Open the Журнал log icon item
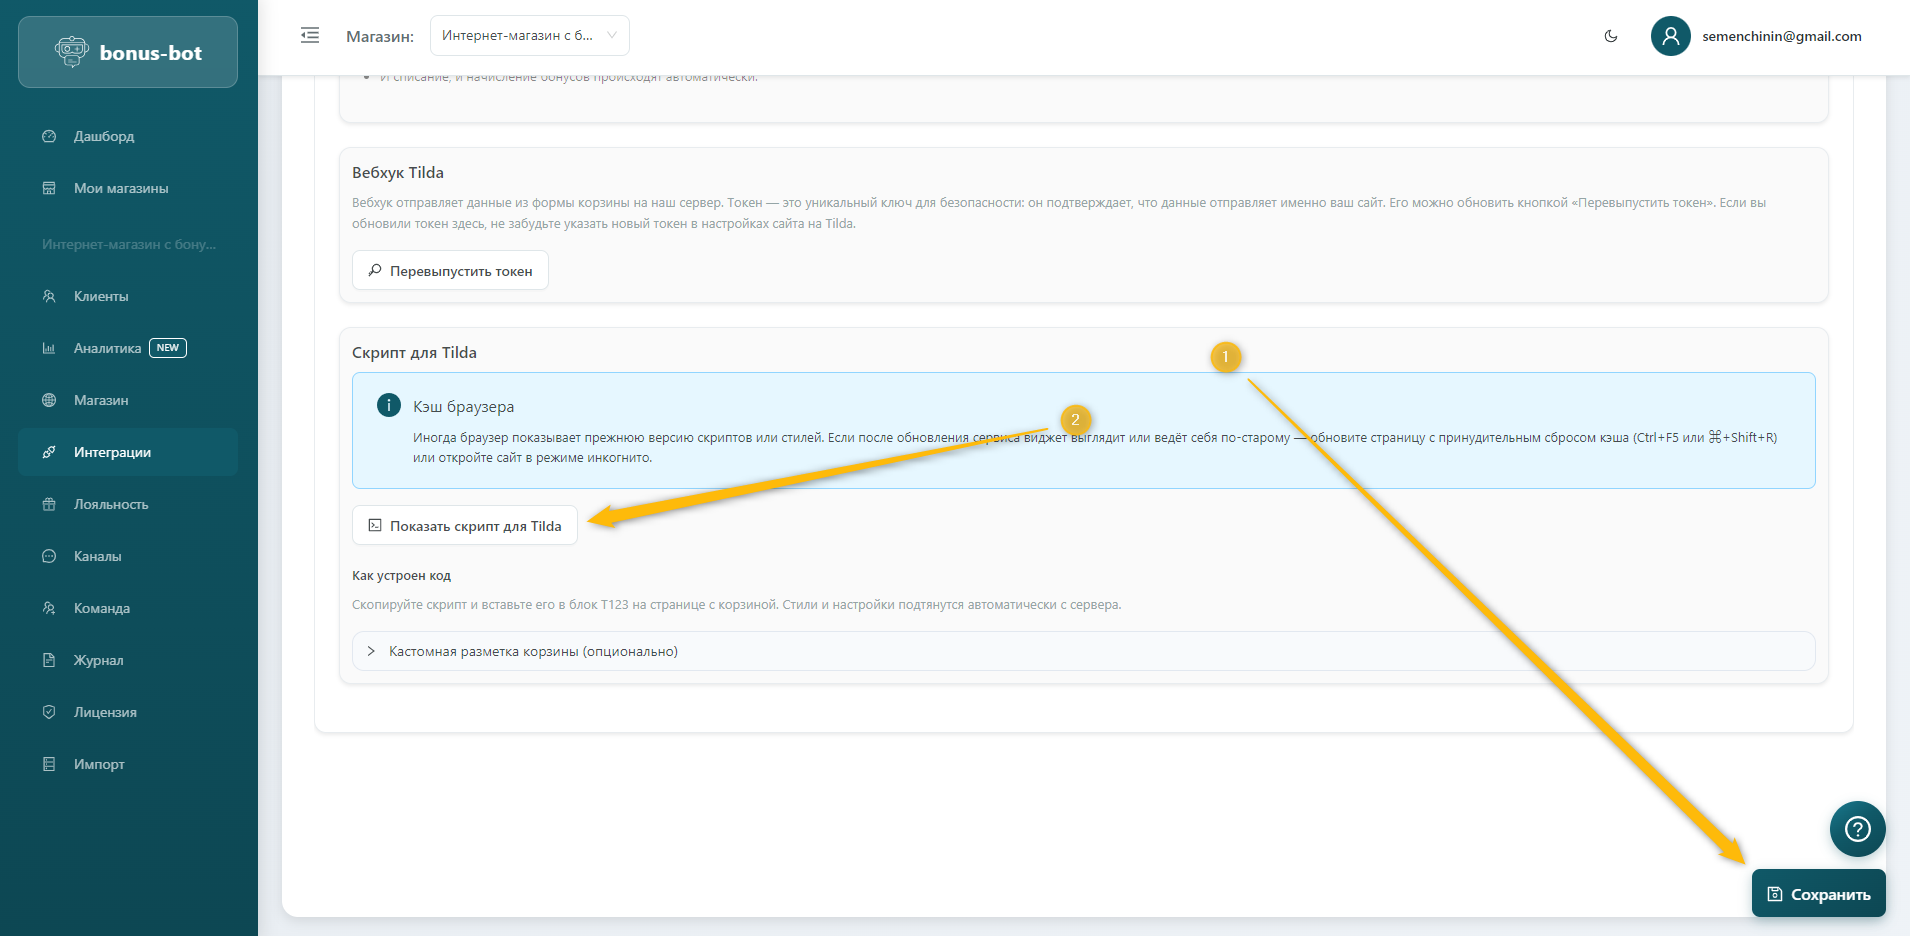The image size is (1910, 936). point(49,660)
